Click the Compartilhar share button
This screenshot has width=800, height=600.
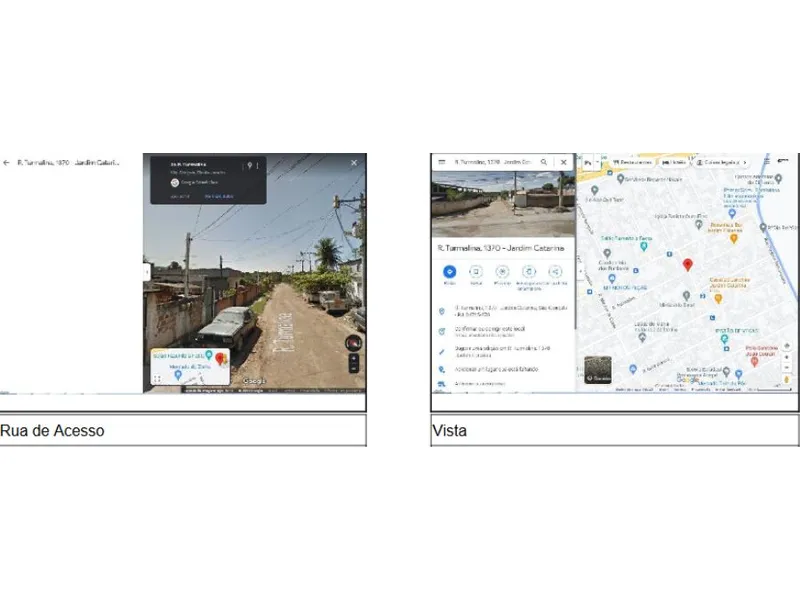click(x=555, y=272)
